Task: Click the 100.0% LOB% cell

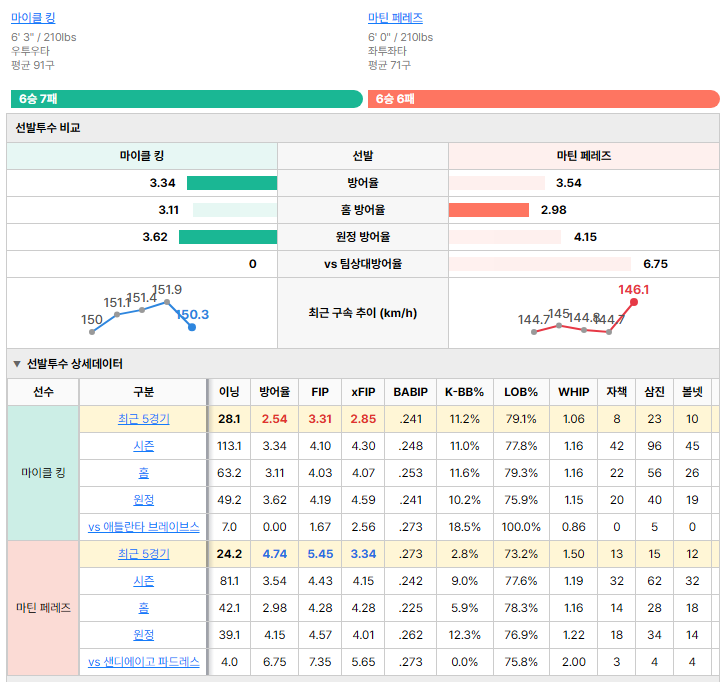Action: click(521, 527)
